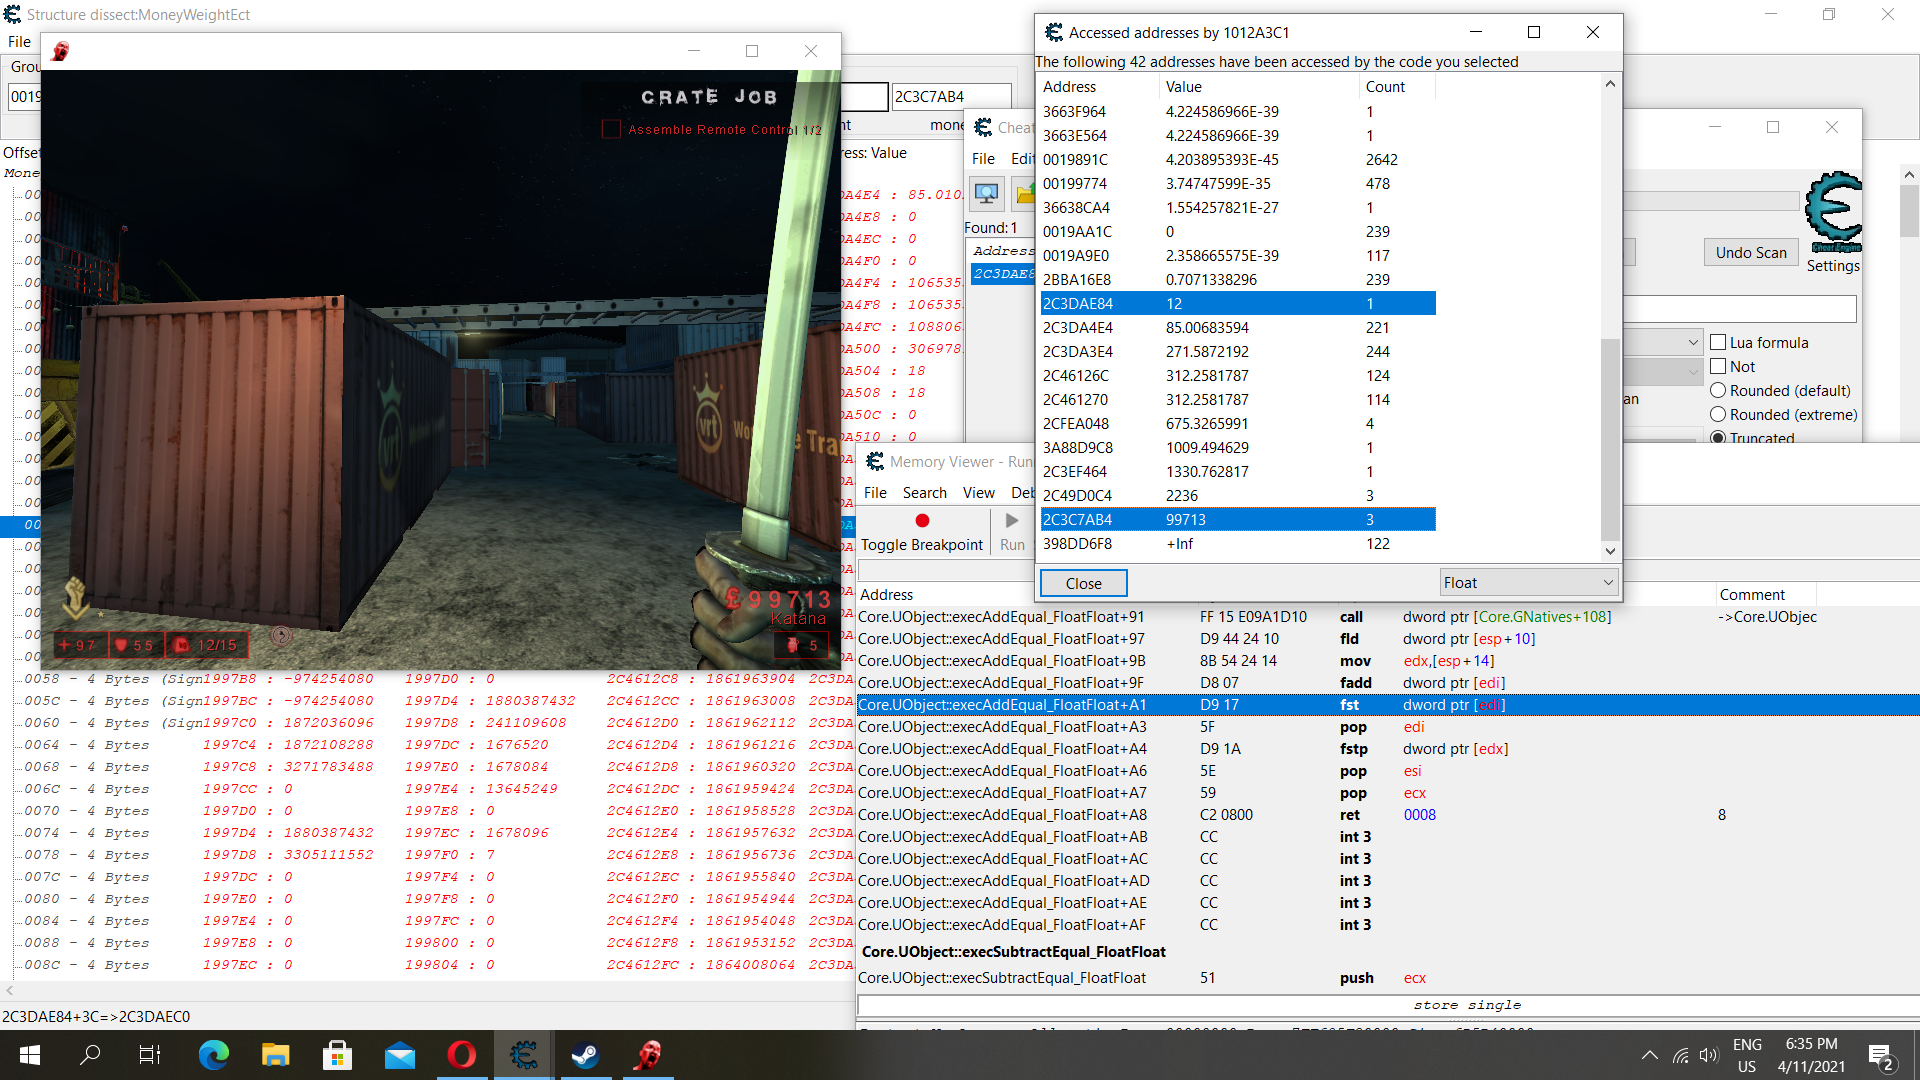Screen dimensions: 1920x1080
Task: Click Cheat Engine Settings logo icon
Action: coord(1833,212)
